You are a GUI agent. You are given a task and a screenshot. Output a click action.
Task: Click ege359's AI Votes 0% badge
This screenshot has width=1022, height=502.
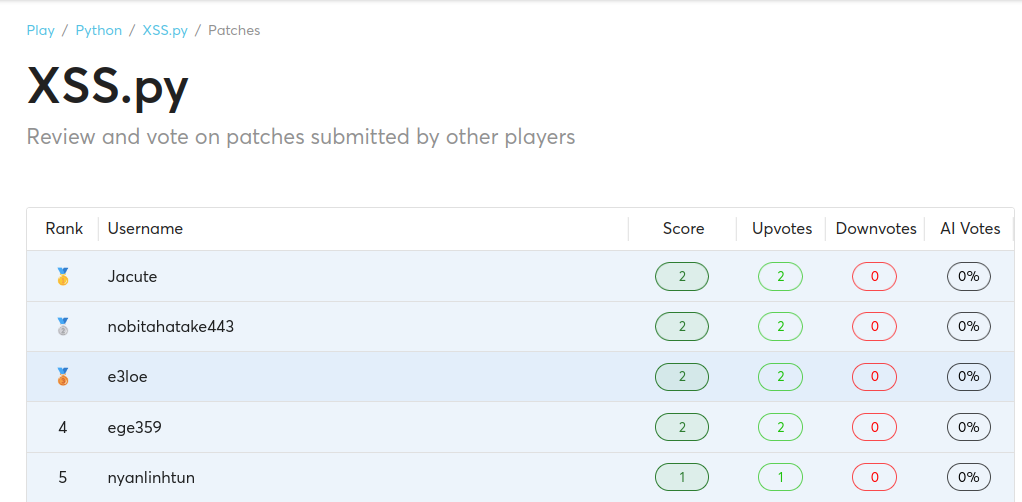click(x=968, y=427)
